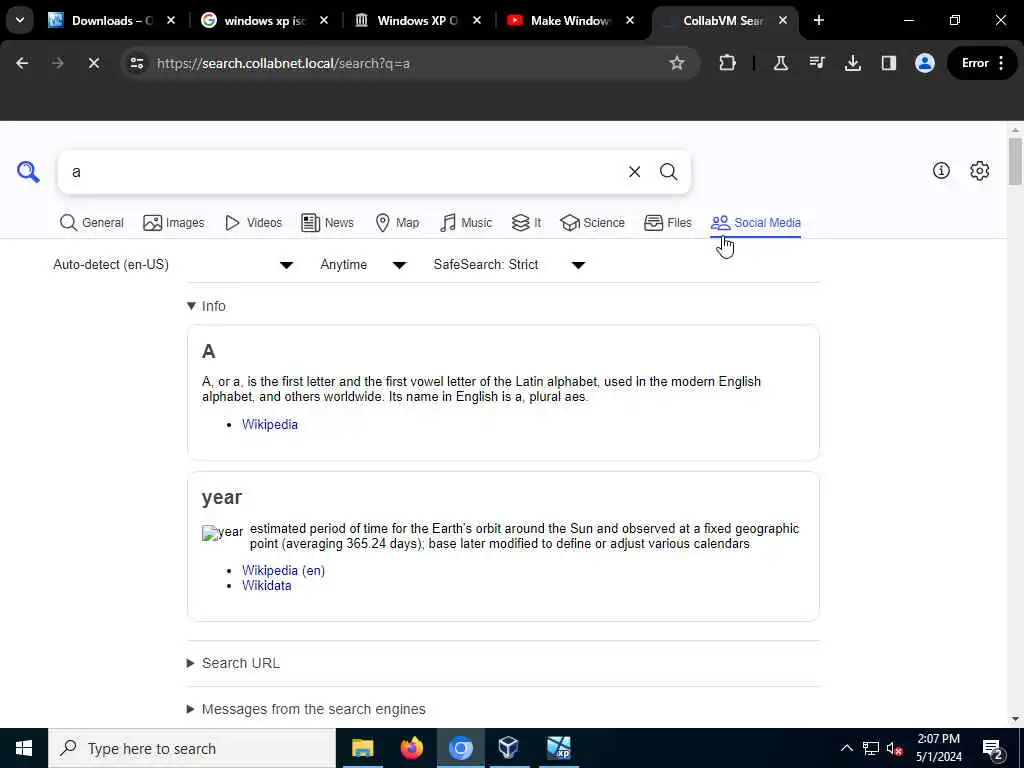1024x768 pixels.
Task: Open VirtualBox from the taskbar
Action: coord(509,748)
